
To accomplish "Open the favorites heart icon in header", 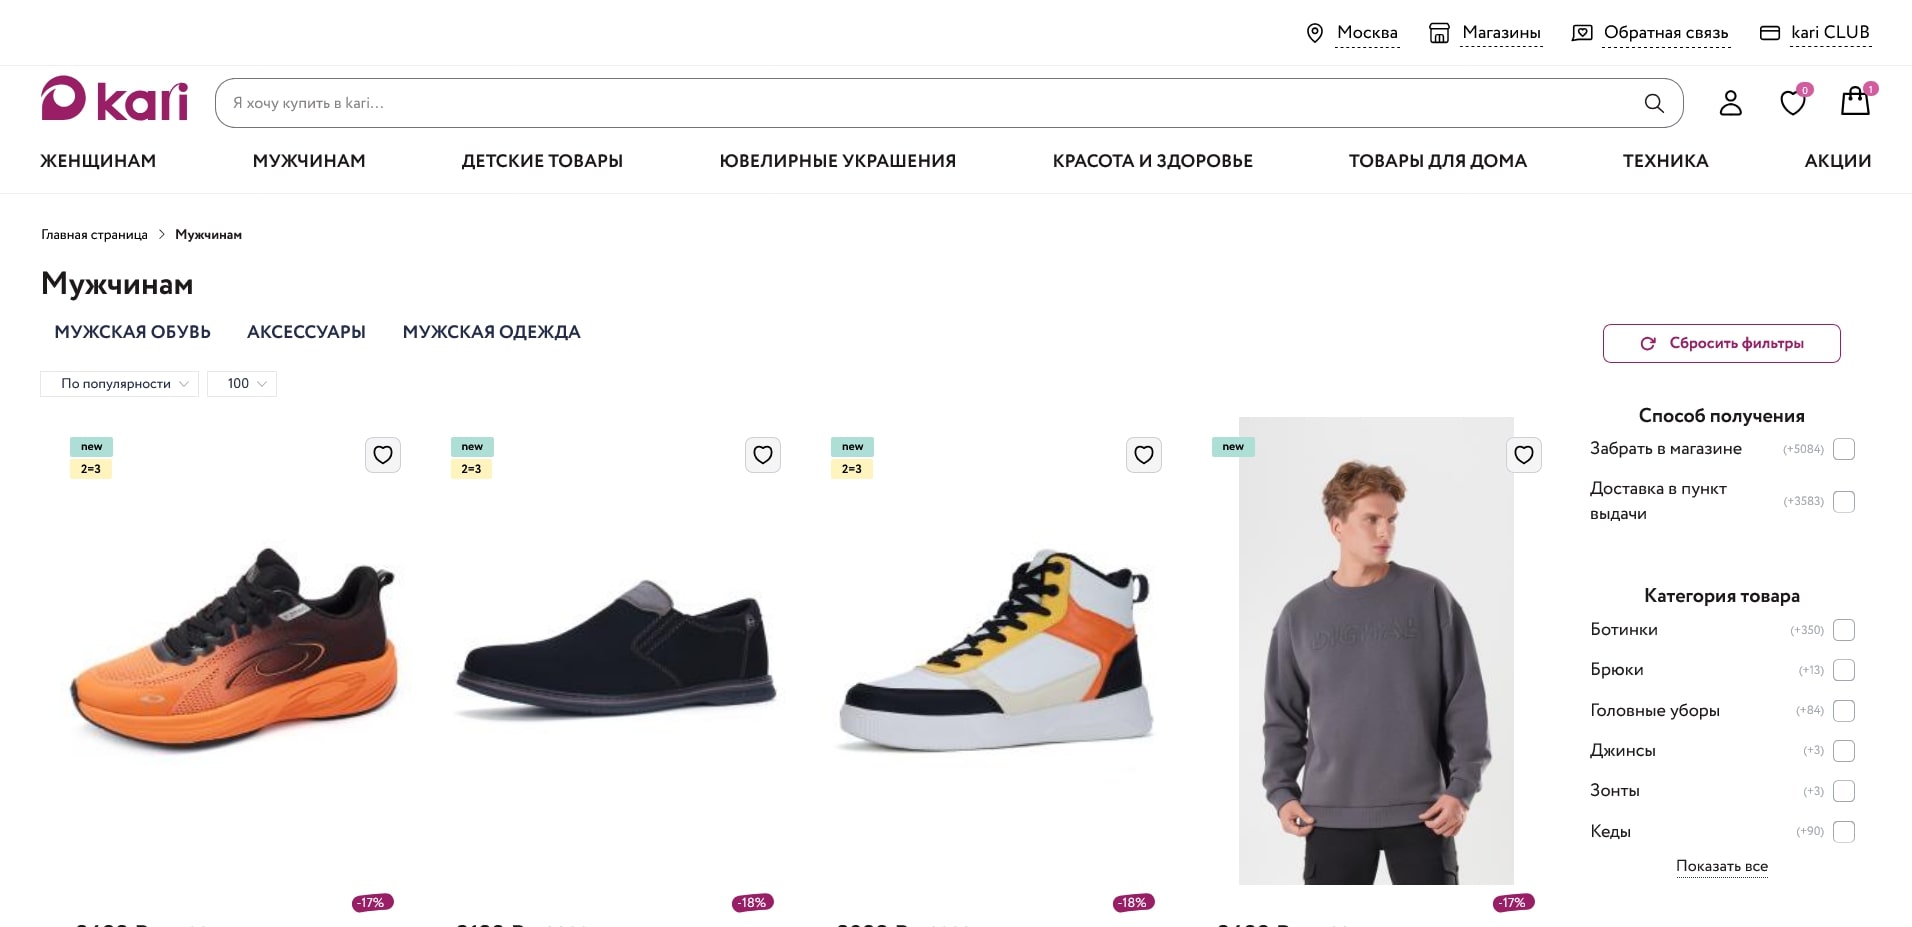I will click(1792, 103).
